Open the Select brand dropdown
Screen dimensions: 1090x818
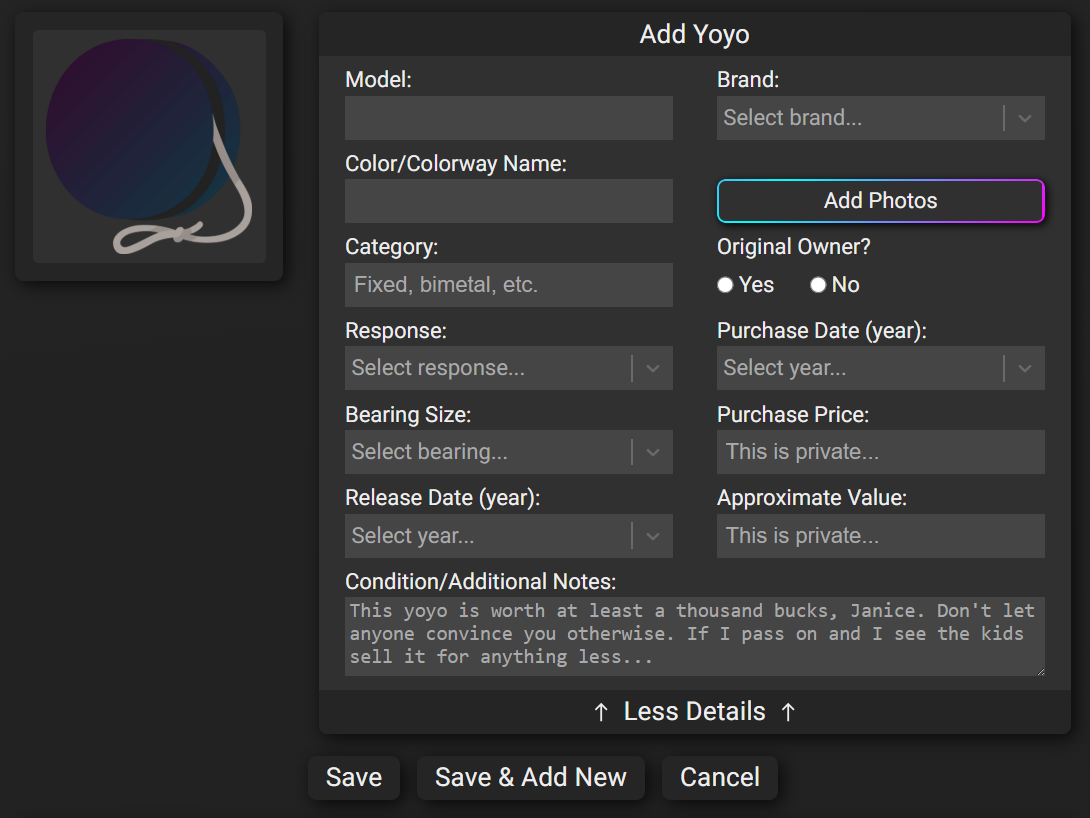click(x=881, y=118)
